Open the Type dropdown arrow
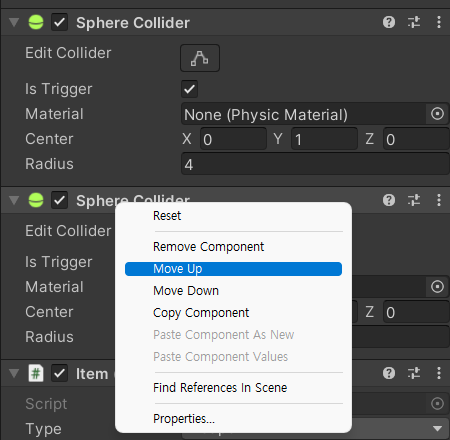450x440 pixels. (x=437, y=428)
